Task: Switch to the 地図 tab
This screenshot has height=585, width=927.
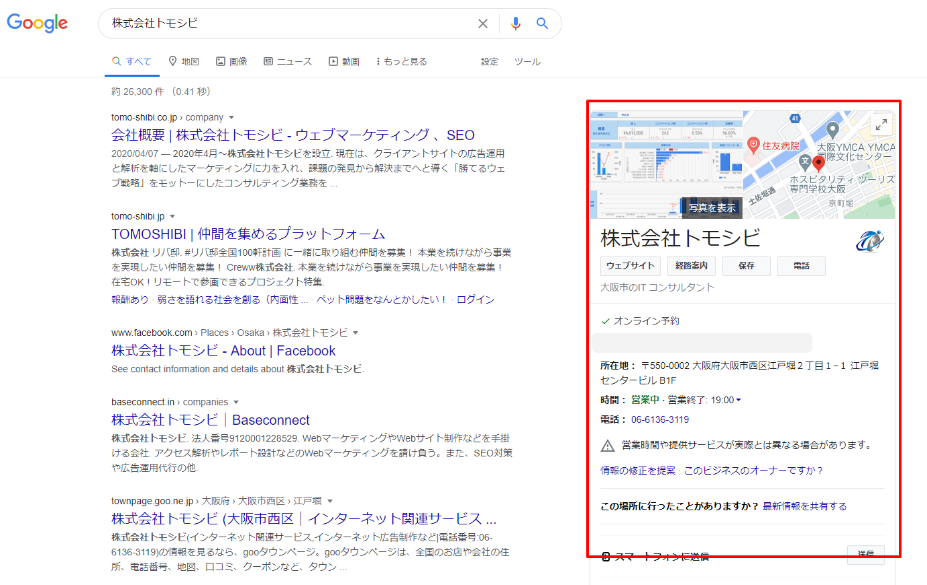Action: point(184,61)
